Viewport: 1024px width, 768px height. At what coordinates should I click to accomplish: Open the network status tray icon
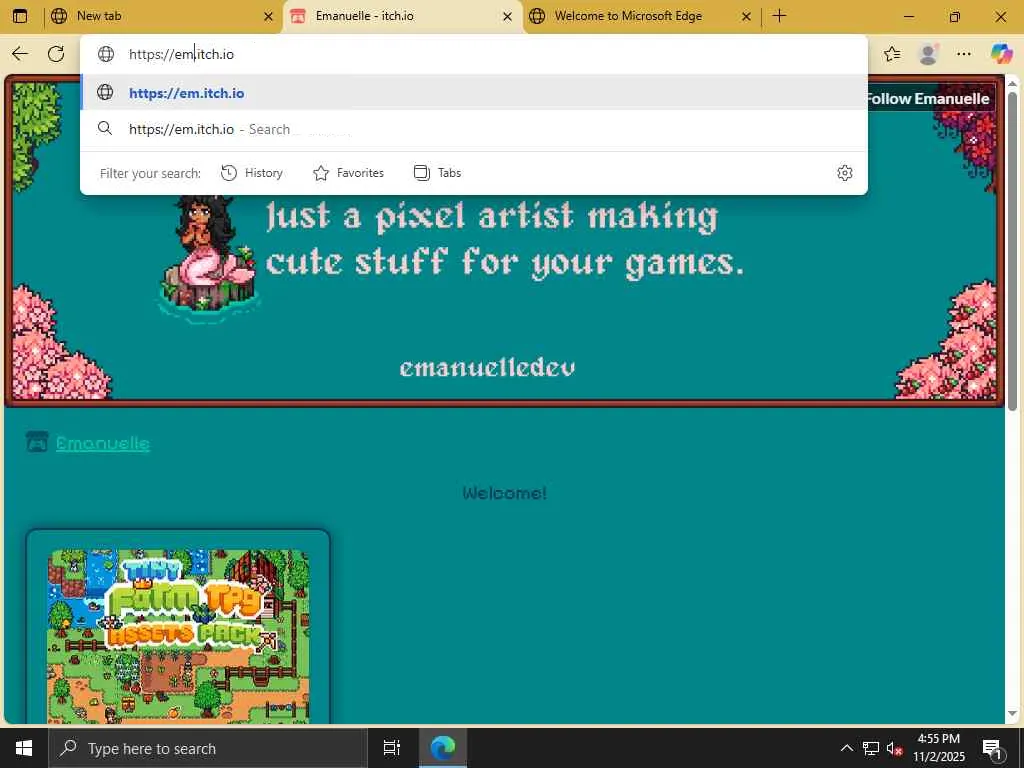pyautogui.click(x=871, y=748)
